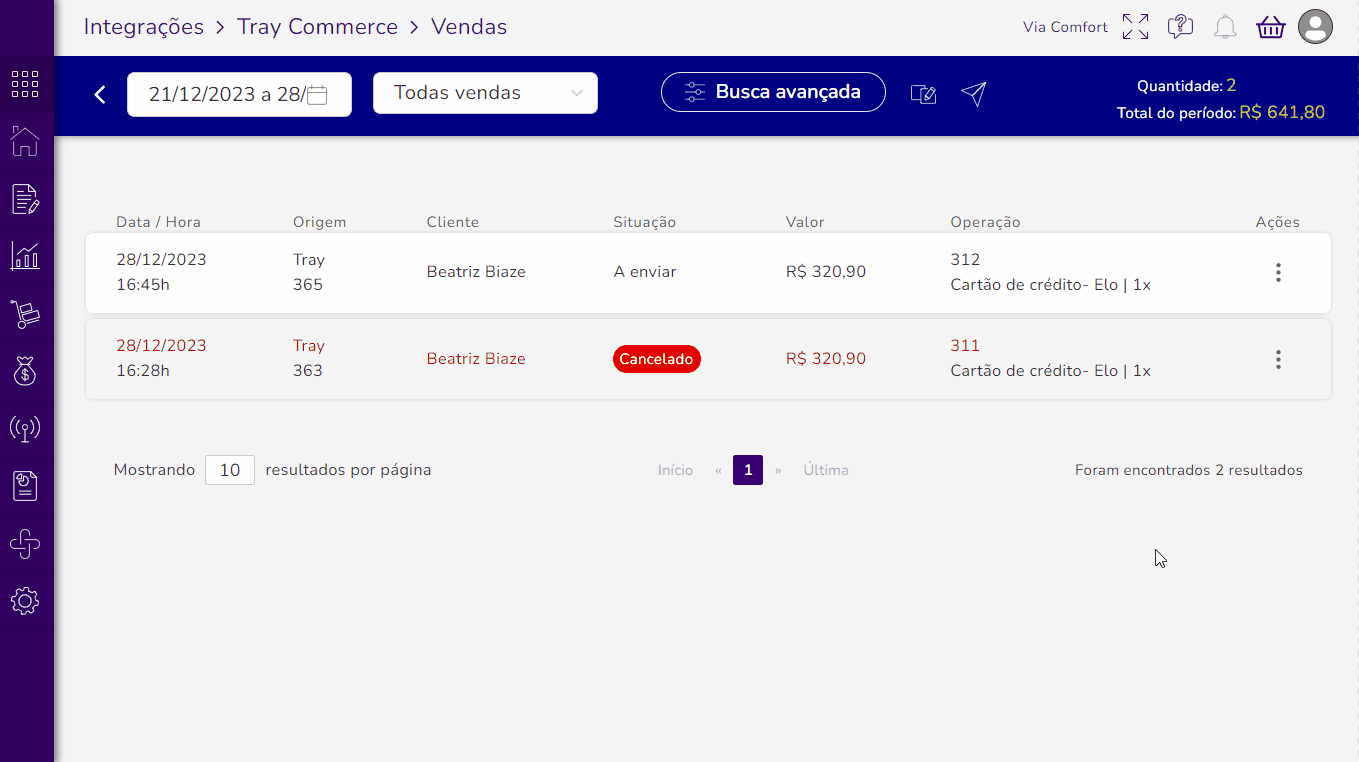
Task: Click next page double-arrow
Action: pos(778,470)
